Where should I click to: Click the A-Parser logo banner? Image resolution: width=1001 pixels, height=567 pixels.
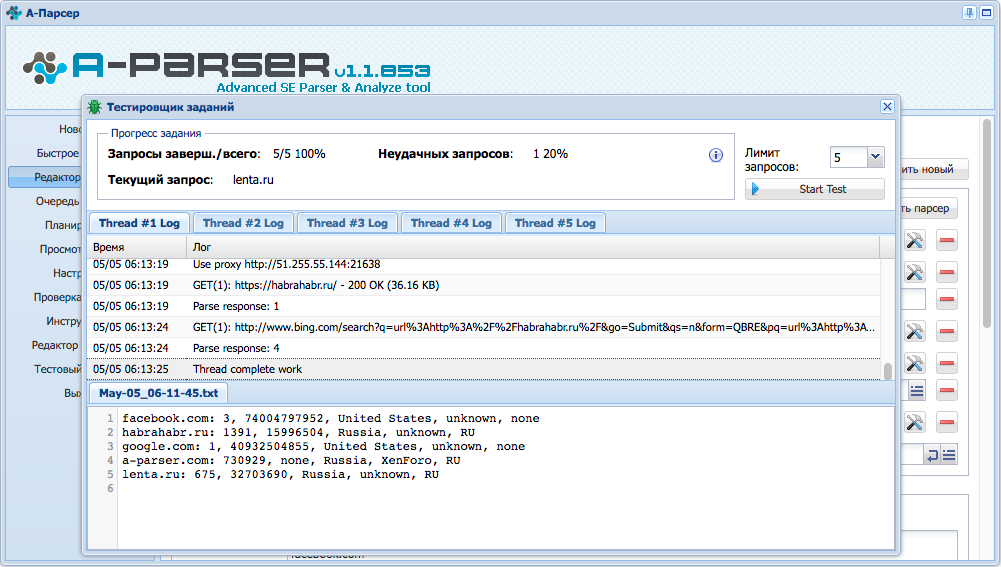click(227, 70)
